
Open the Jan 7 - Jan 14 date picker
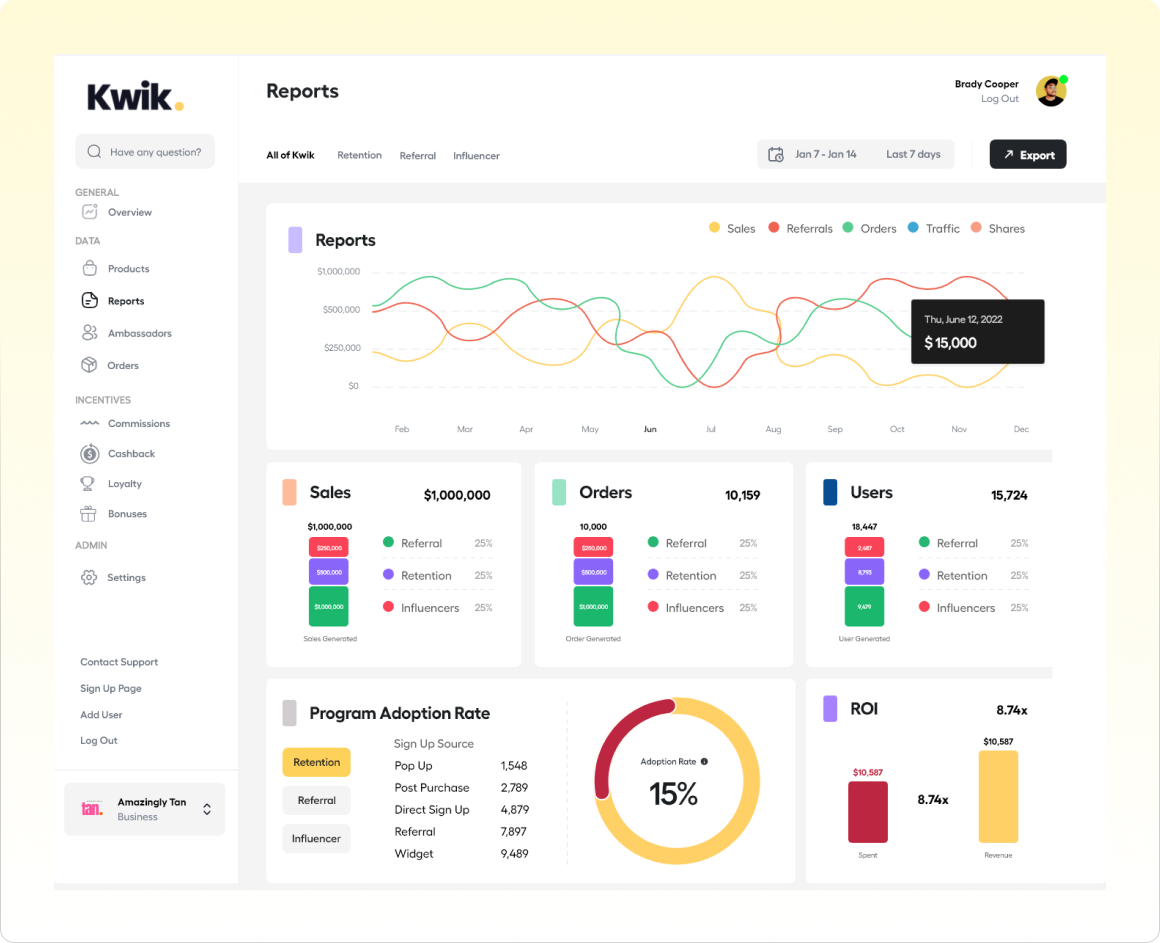(x=814, y=154)
